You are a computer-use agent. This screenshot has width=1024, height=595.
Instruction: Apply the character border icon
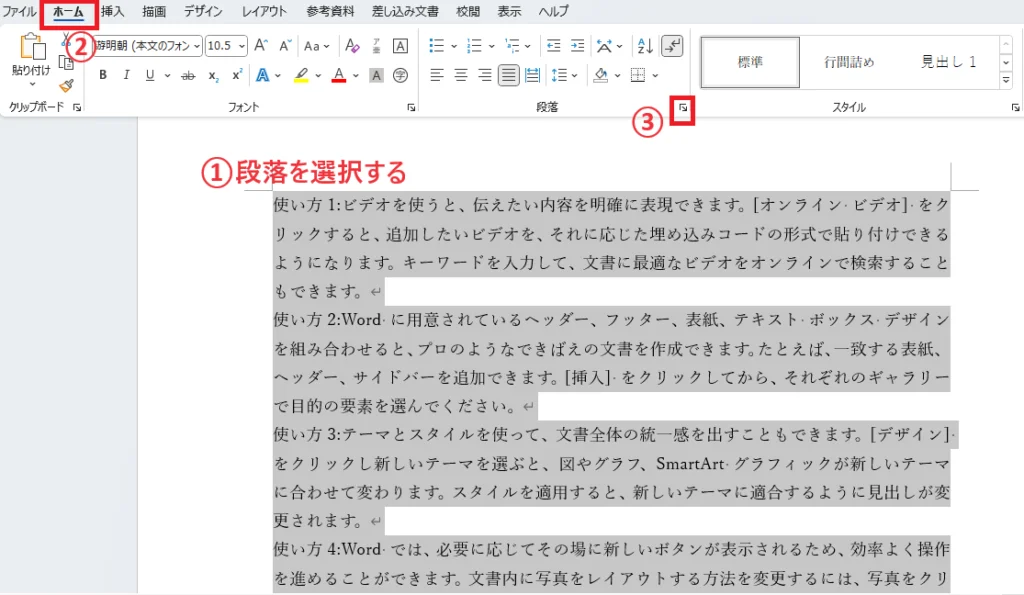point(400,46)
